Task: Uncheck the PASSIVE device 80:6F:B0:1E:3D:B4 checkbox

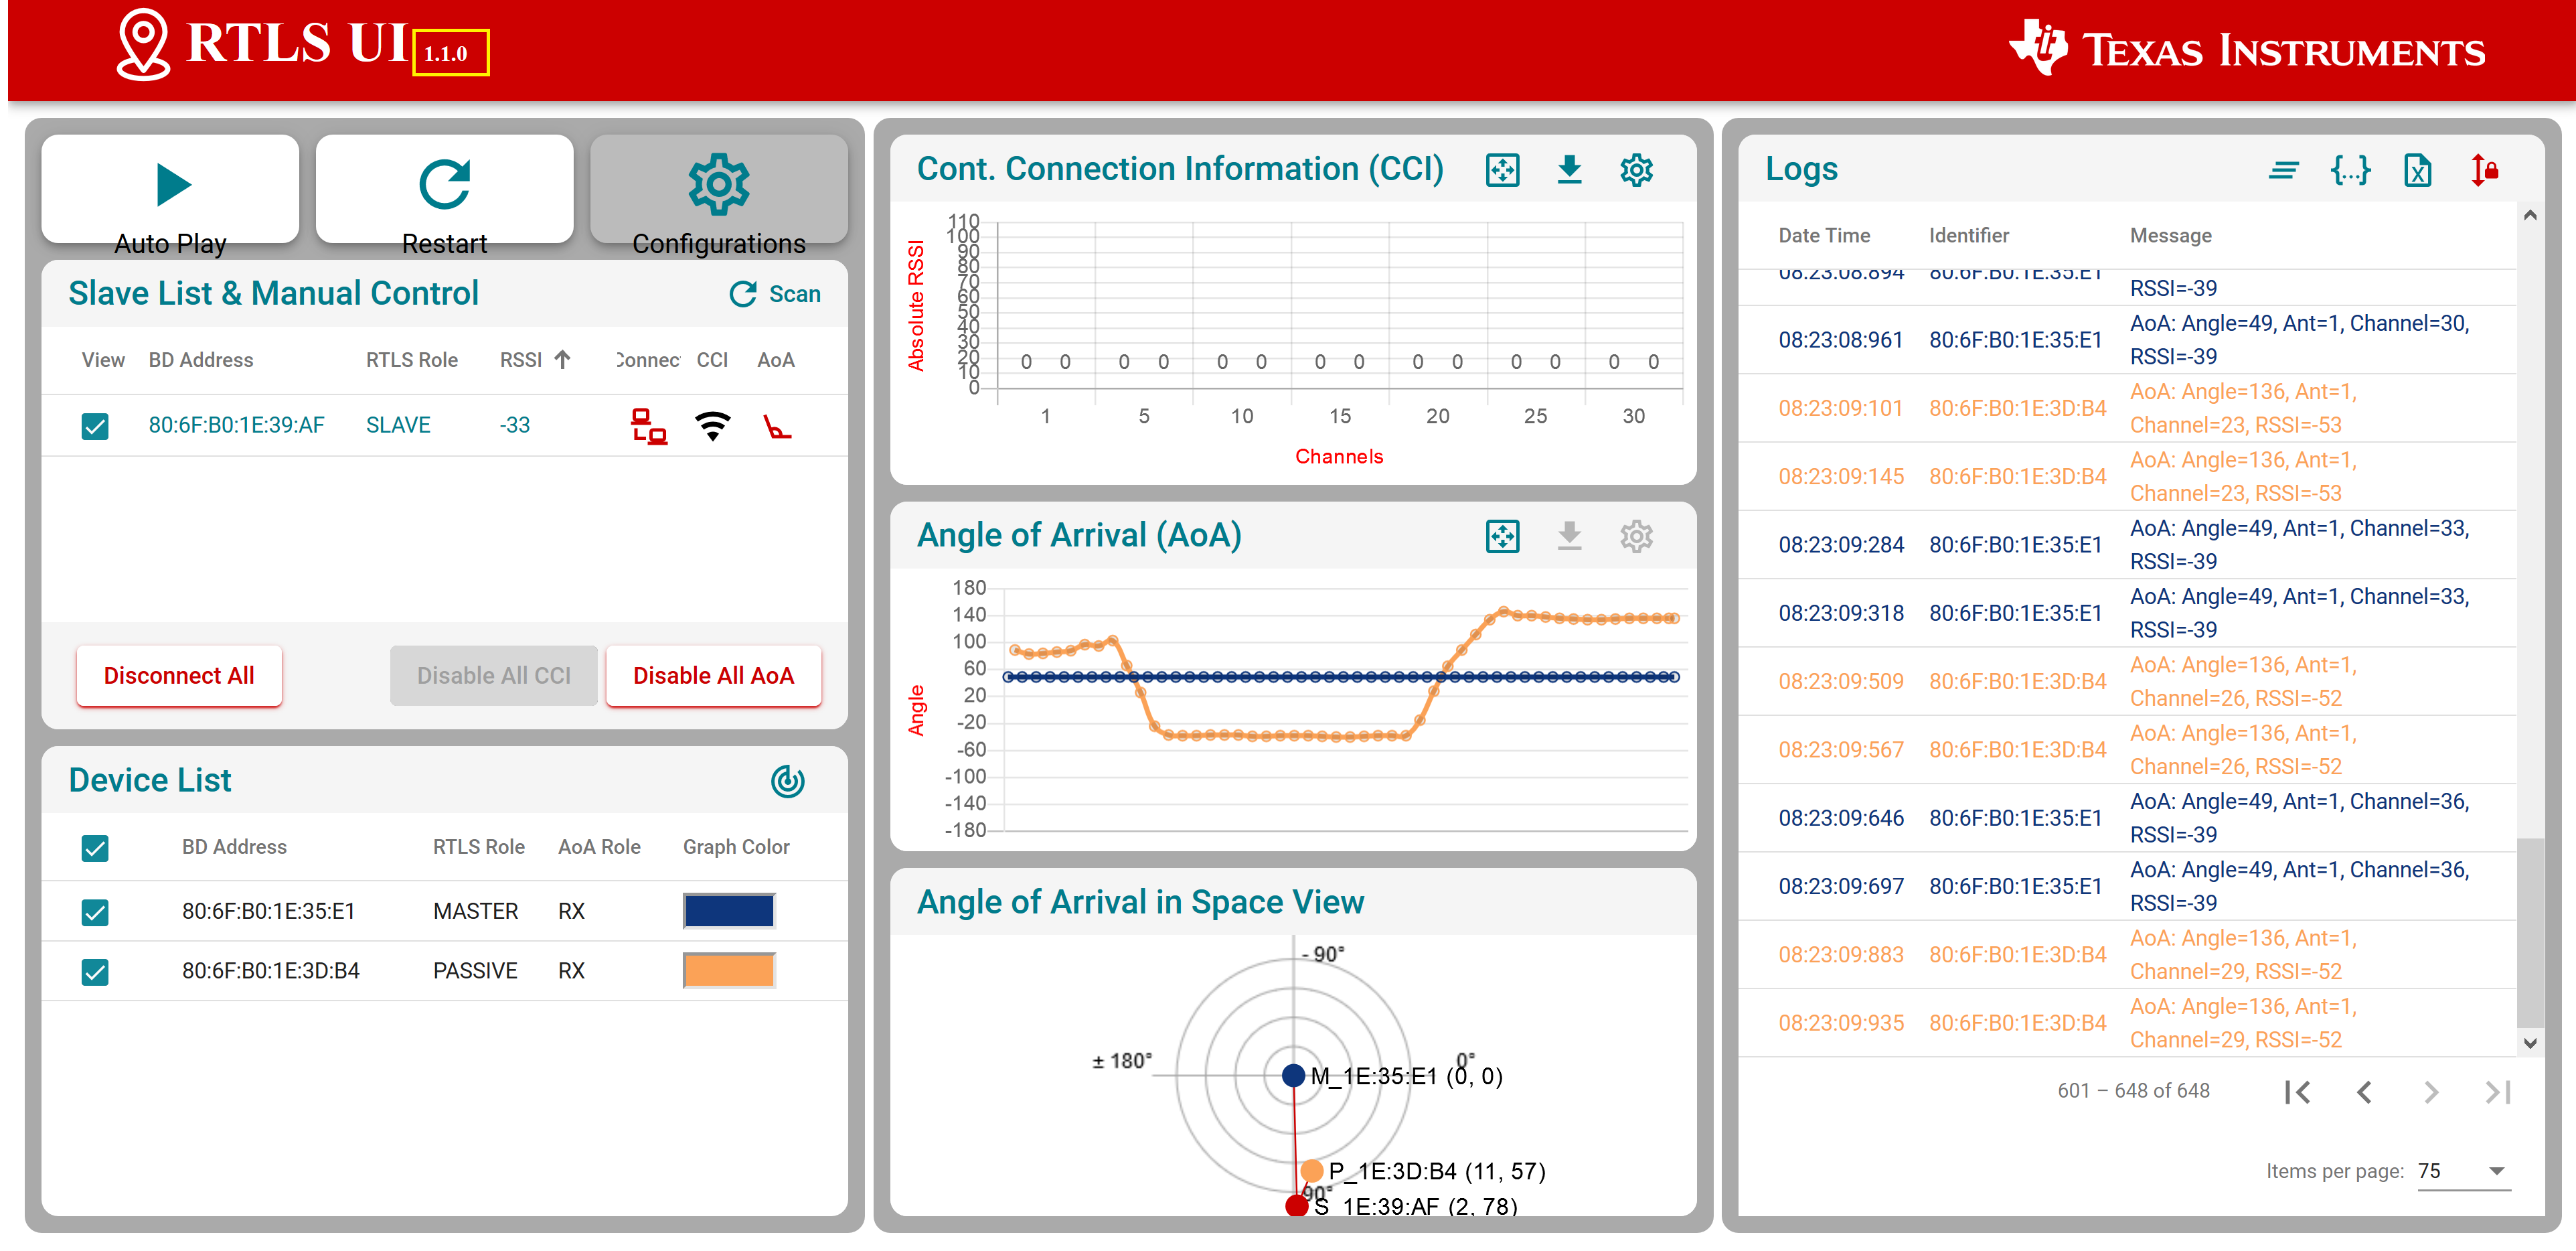Action: click(95, 971)
